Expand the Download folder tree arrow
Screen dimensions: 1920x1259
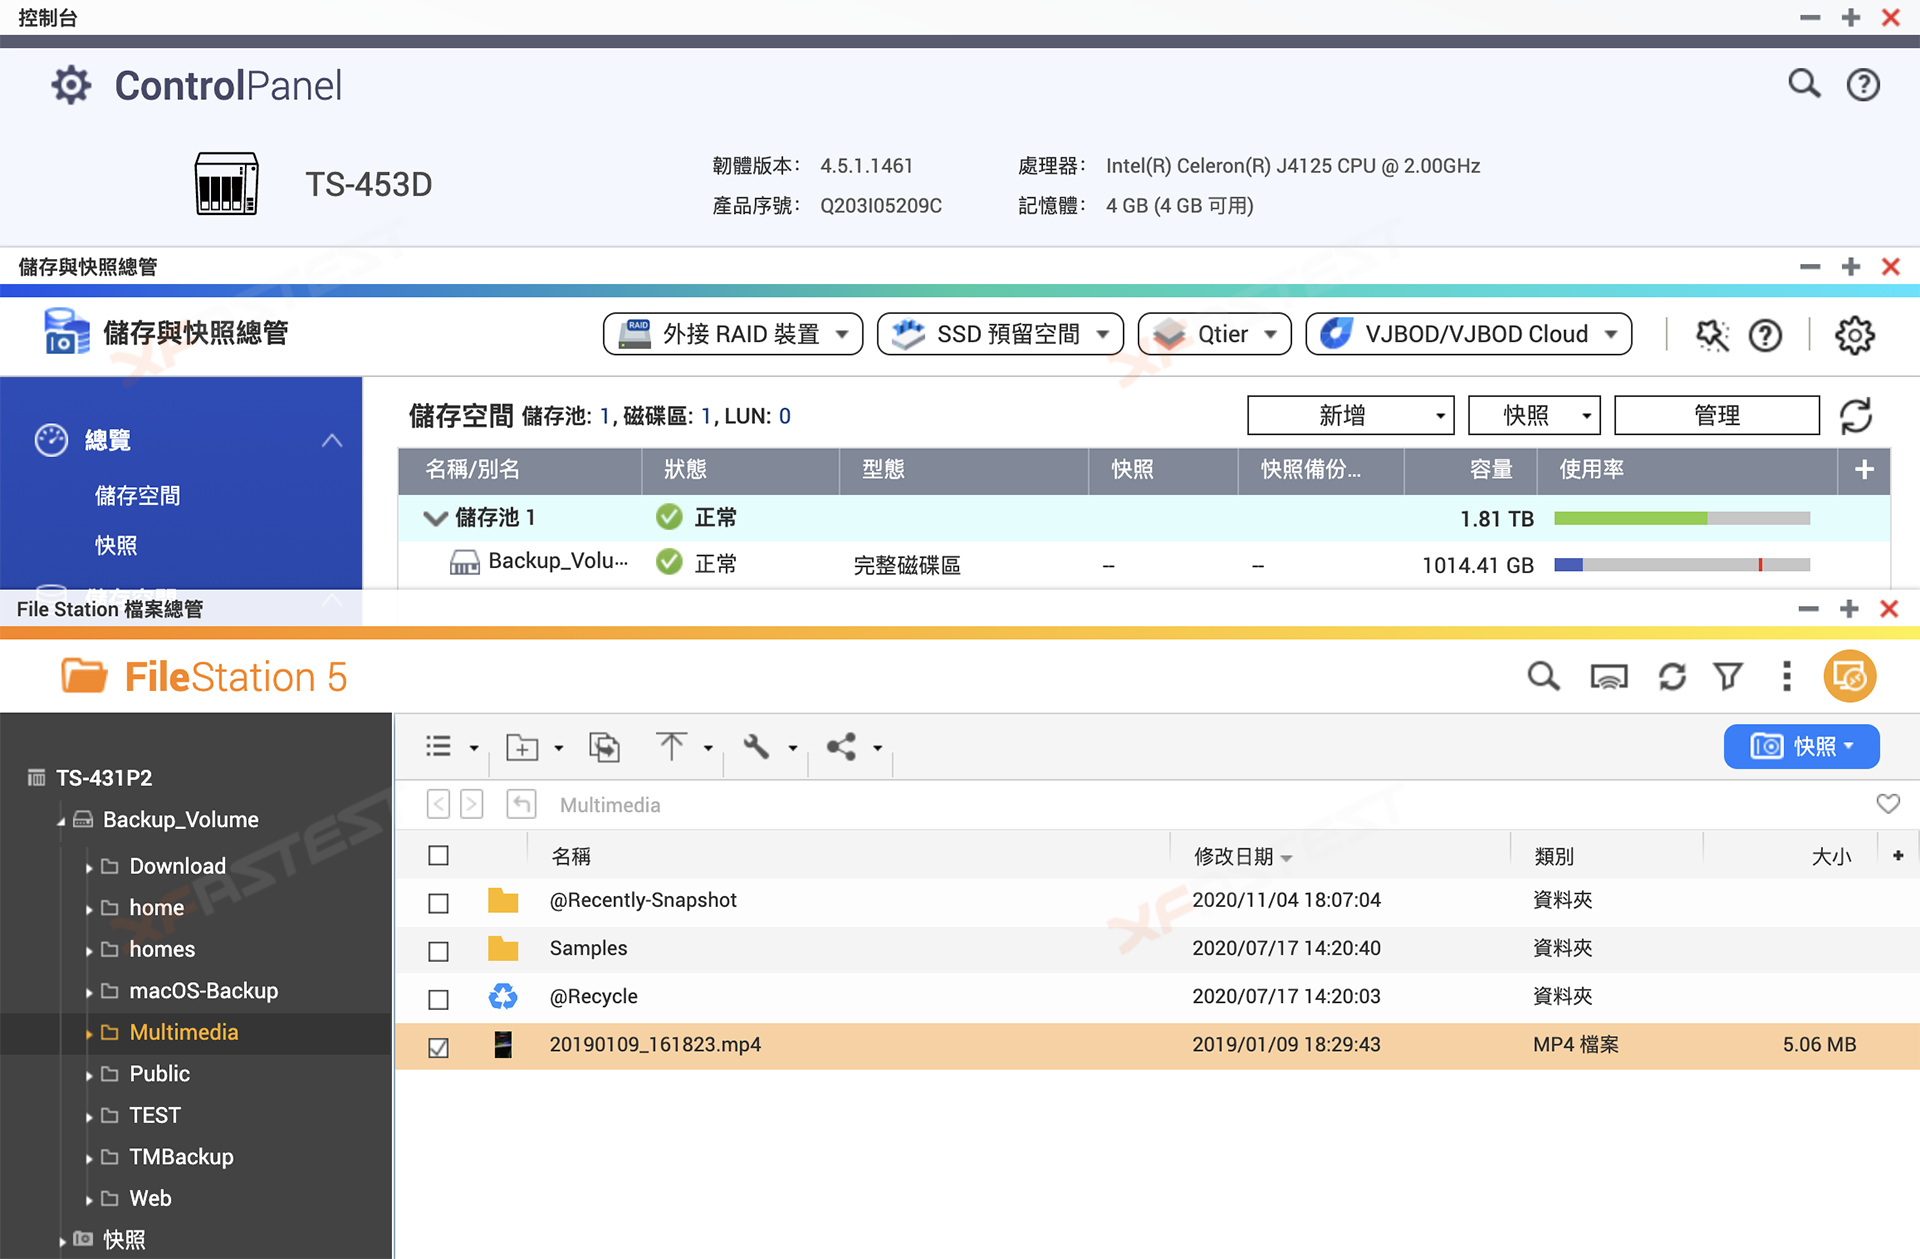pyautogui.click(x=89, y=867)
